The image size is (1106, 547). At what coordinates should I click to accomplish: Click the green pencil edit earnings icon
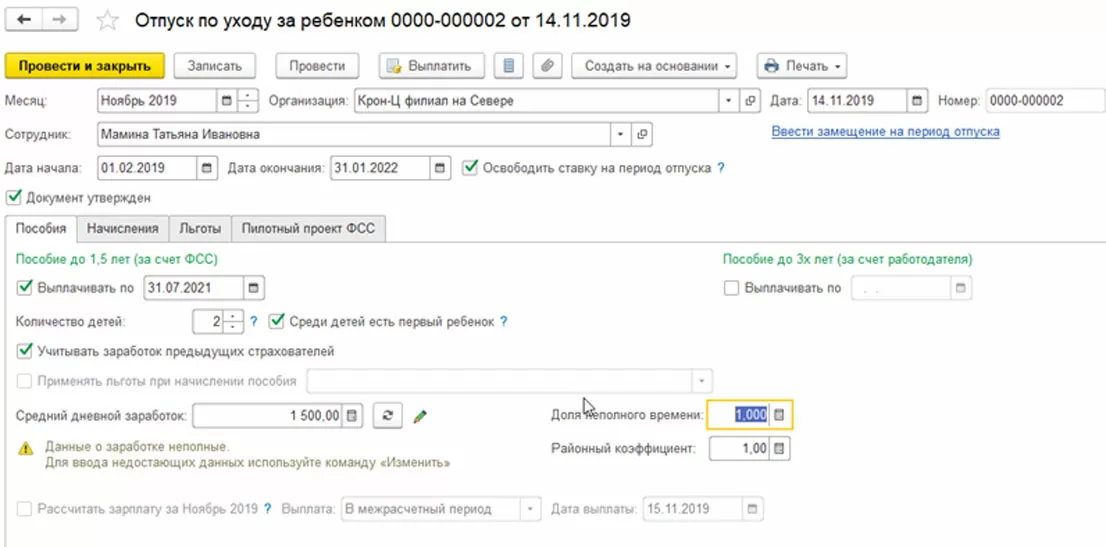420,416
